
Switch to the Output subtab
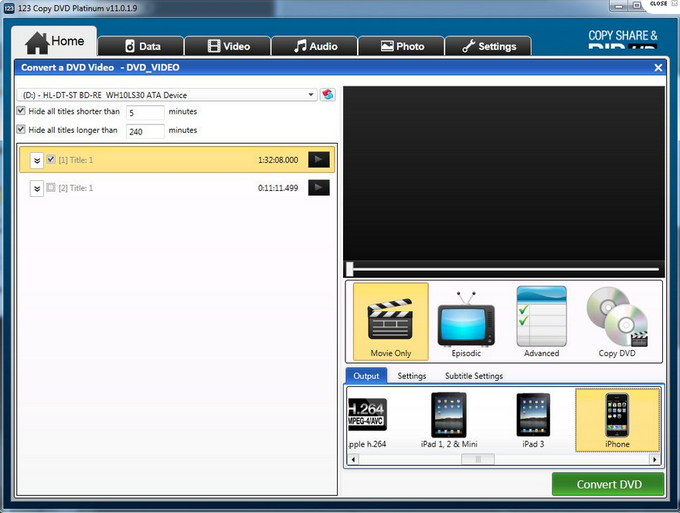tap(366, 376)
